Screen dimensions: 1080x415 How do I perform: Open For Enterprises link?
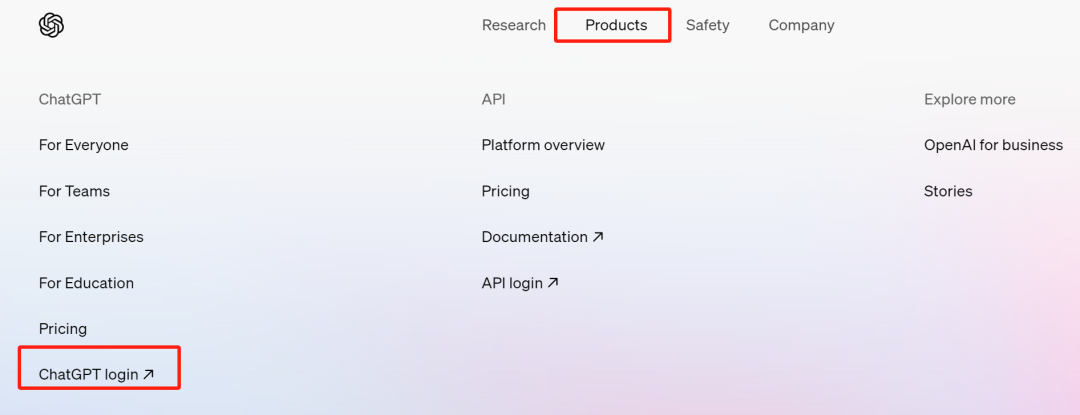click(91, 237)
